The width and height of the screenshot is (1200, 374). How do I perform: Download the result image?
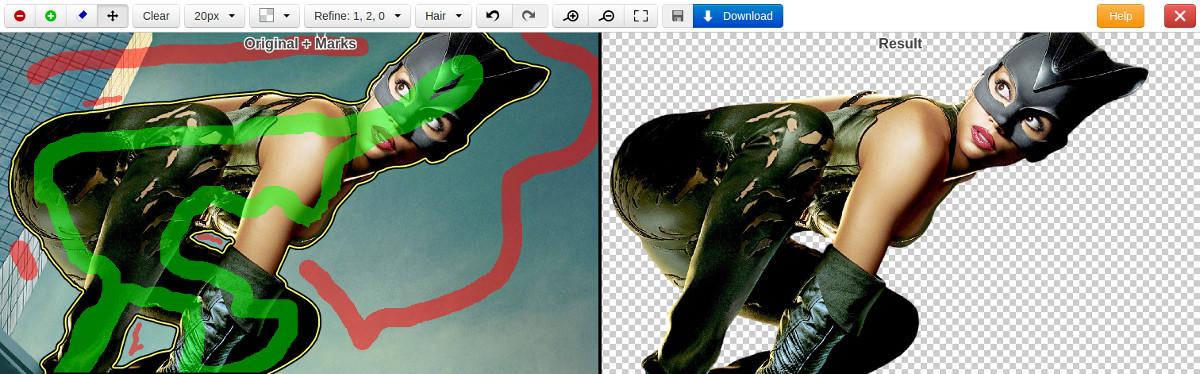coord(738,16)
